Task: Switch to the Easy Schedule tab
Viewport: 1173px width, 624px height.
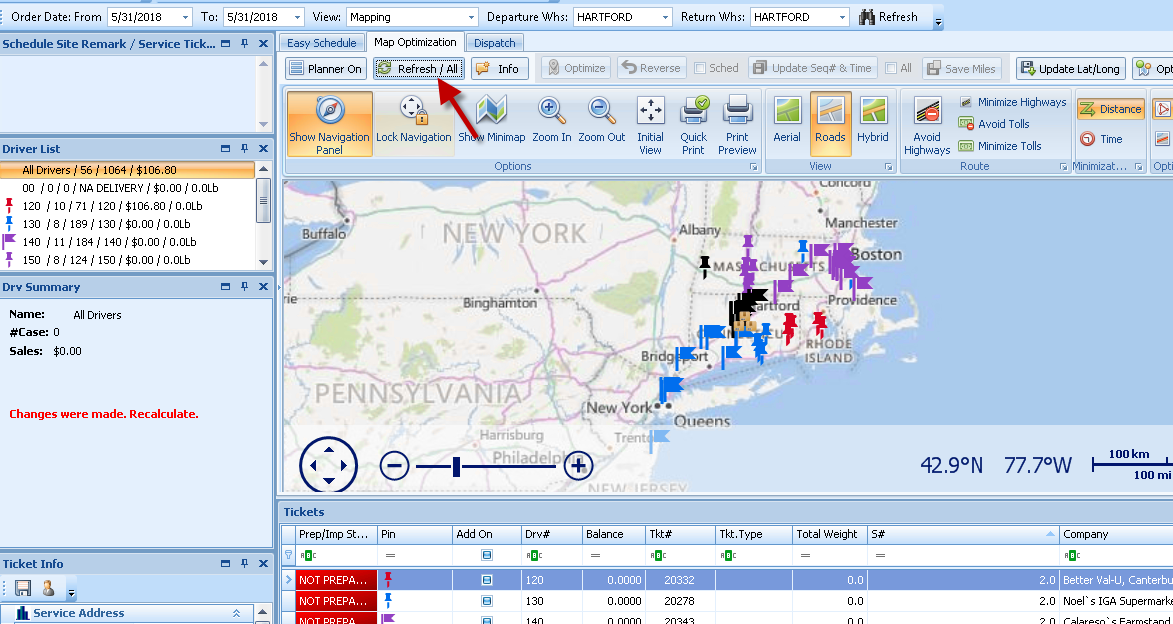Action: [321, 43]
